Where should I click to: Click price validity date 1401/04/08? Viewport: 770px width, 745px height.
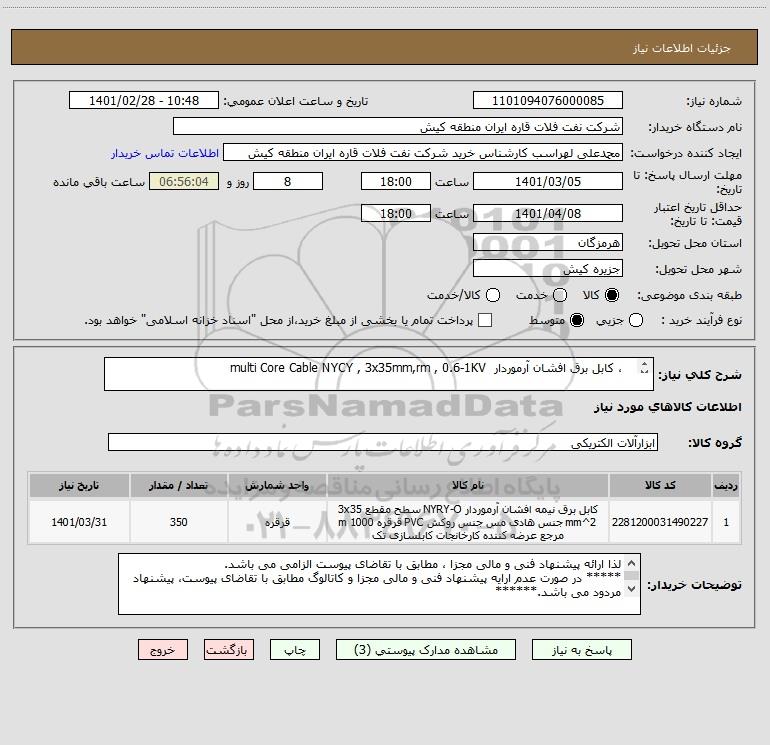click(x=548, y=213)
